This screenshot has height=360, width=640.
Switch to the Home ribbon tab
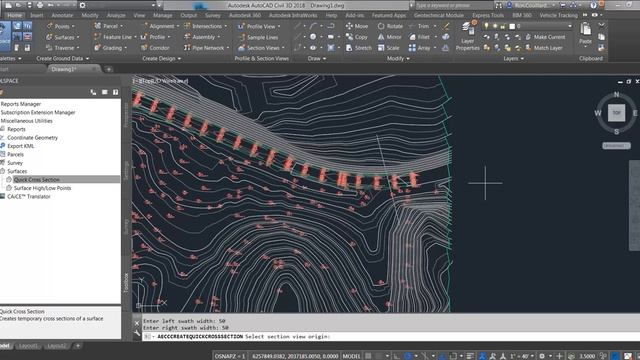pos(14,15)
